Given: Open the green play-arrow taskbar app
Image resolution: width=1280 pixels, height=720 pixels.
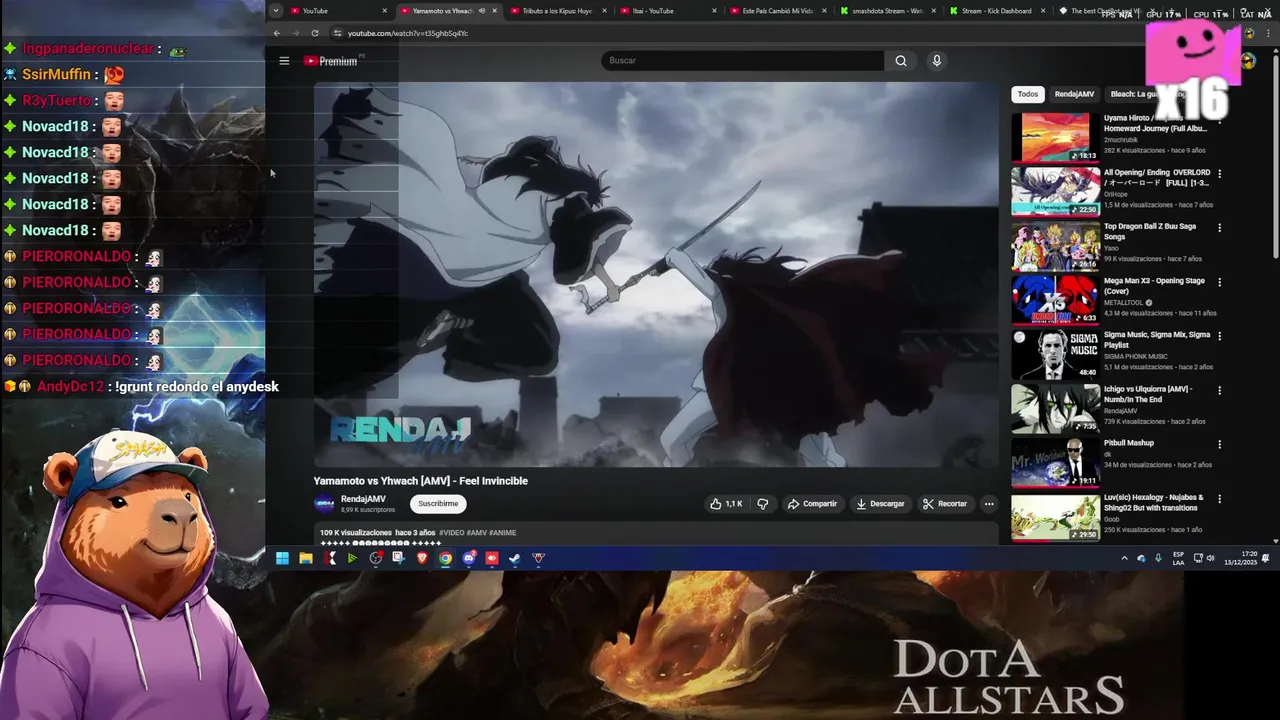Looking at the screenshot, I should tap(352, 558).
